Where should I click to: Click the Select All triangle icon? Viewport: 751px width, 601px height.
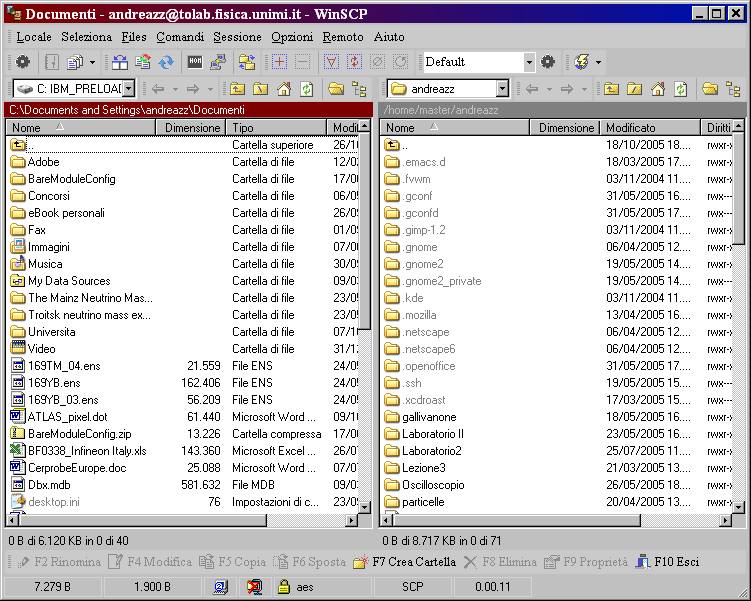[331, 62]
